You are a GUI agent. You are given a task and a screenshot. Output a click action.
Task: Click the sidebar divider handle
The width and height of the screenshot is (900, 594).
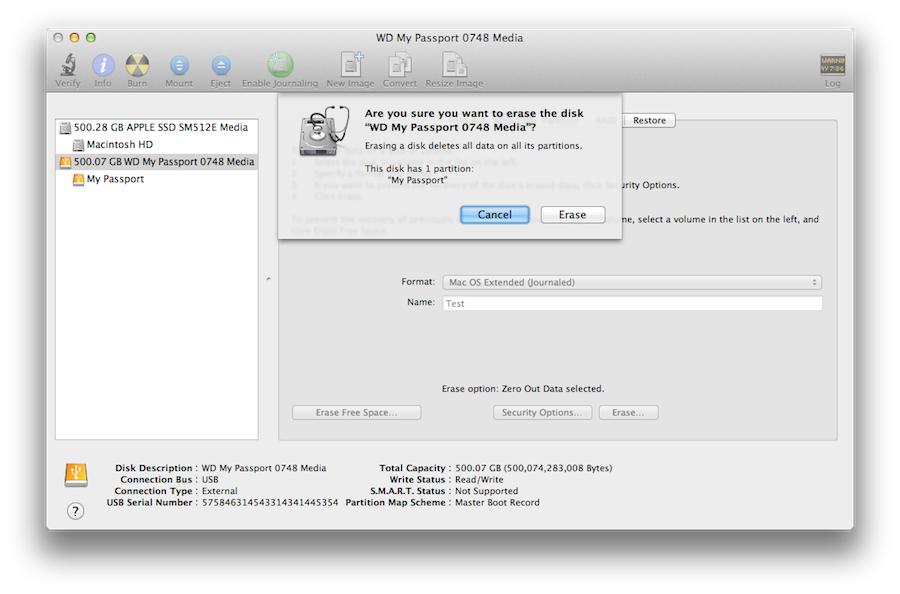(269, 279)
